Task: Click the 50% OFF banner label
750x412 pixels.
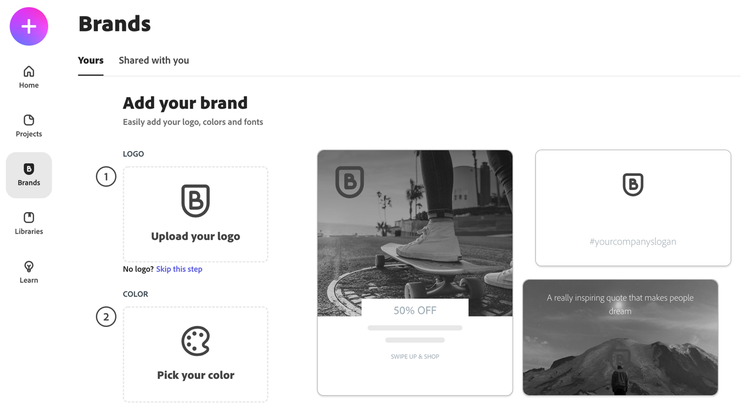Action: (x=415, y=311)
